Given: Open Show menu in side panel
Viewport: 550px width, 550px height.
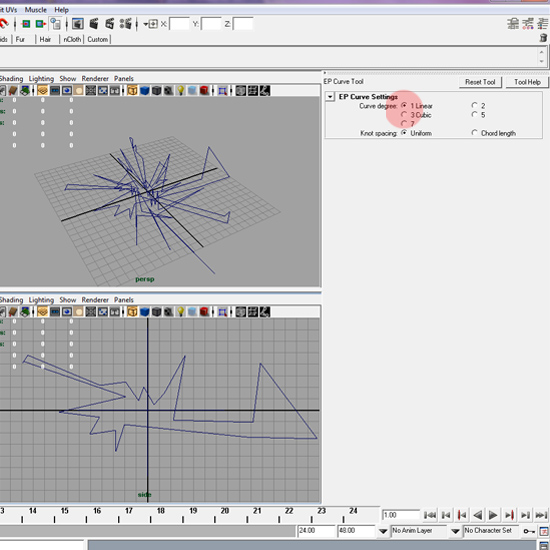Looking at the screenshot, I should [68, 300].
